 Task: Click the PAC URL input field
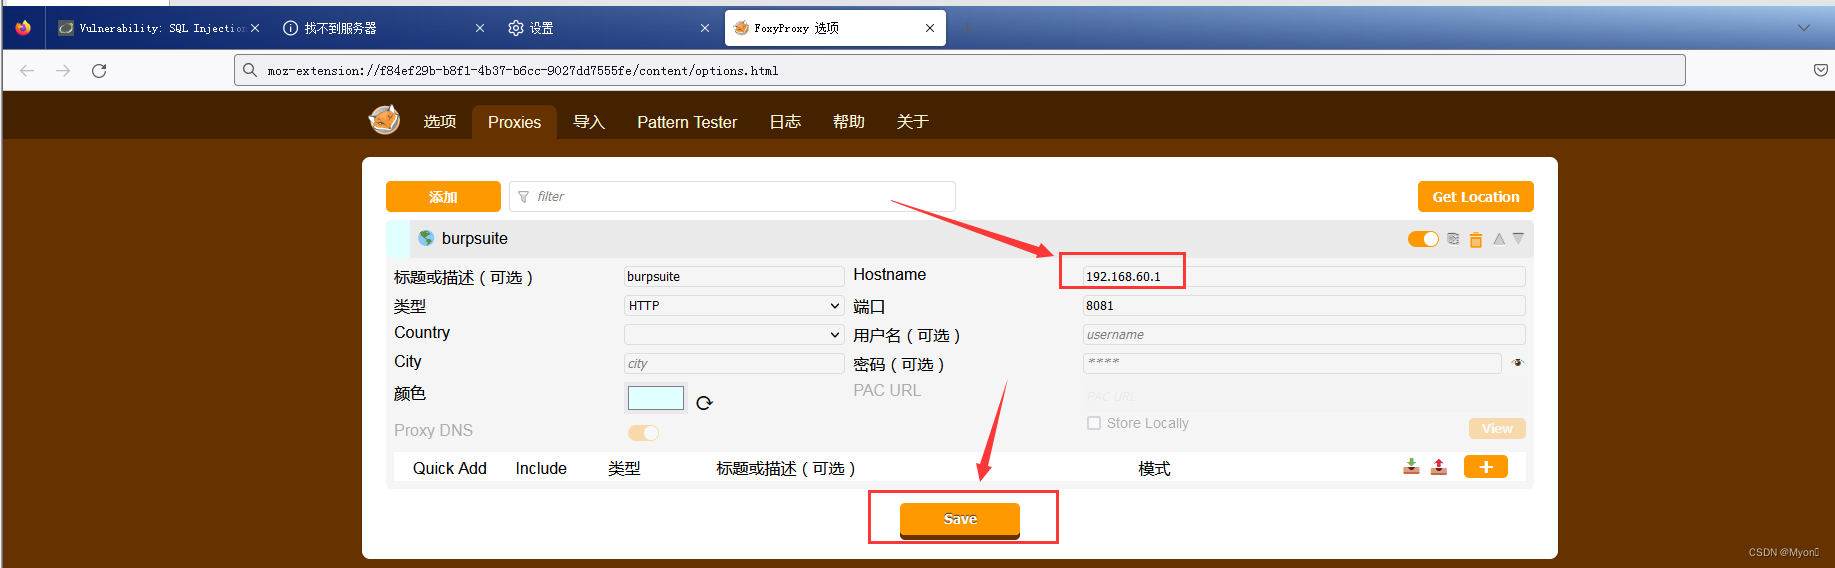point(1304,396)
